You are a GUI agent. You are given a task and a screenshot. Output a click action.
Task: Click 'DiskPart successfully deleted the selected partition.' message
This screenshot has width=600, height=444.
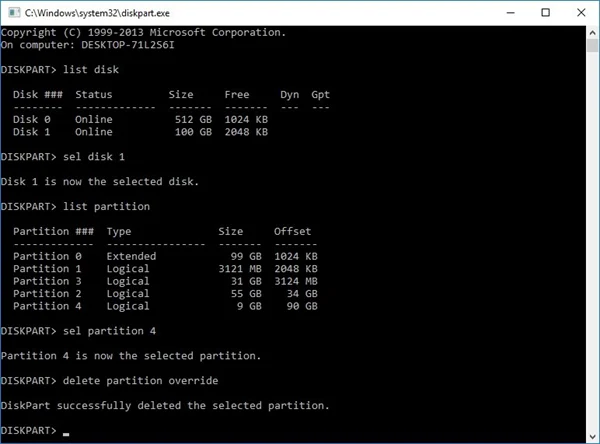click(x=165, y=406)
